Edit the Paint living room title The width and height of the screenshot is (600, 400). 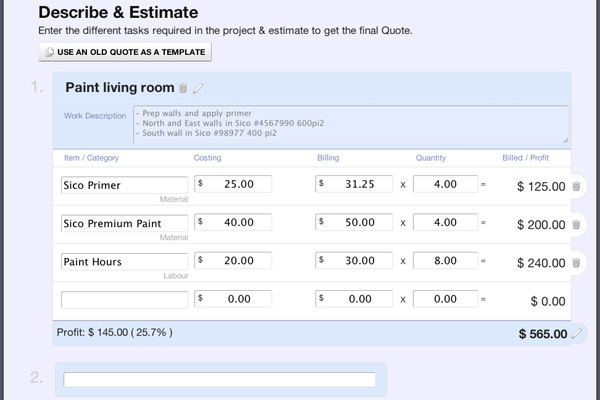[197, 88]
